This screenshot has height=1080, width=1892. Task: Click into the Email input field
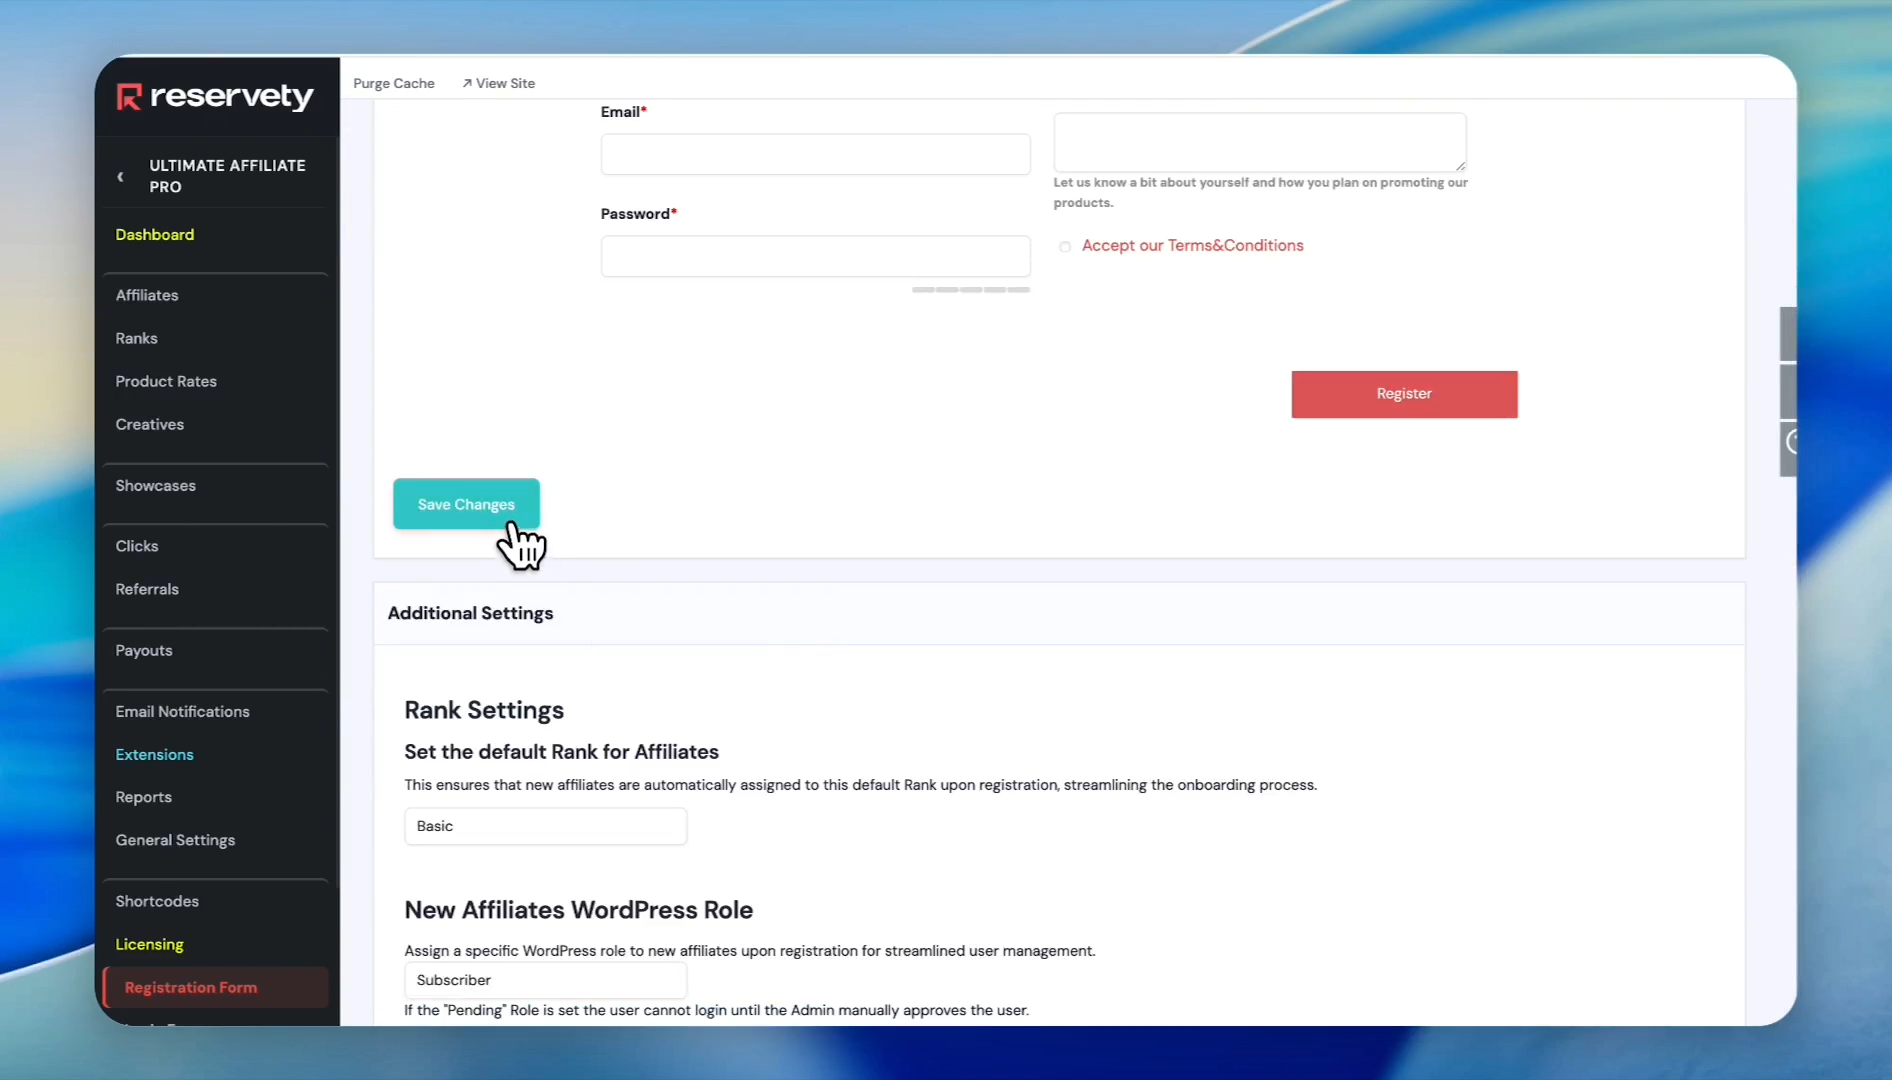pos(814,155)
